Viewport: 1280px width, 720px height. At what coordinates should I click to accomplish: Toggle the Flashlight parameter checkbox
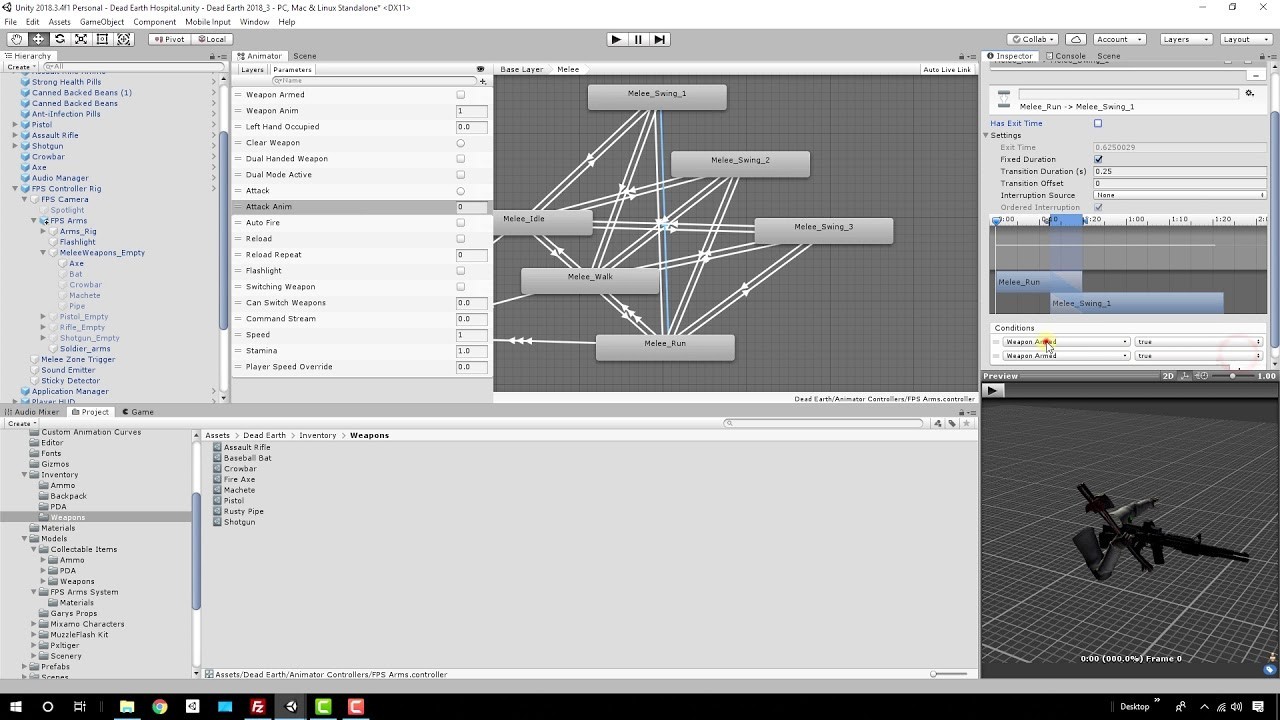point(460,271)
